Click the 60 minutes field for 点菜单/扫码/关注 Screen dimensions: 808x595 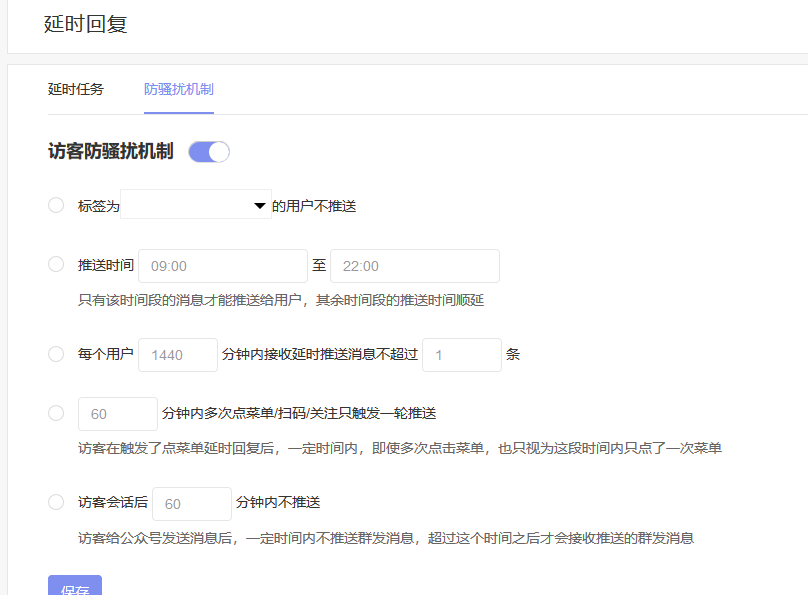point(118,414)
